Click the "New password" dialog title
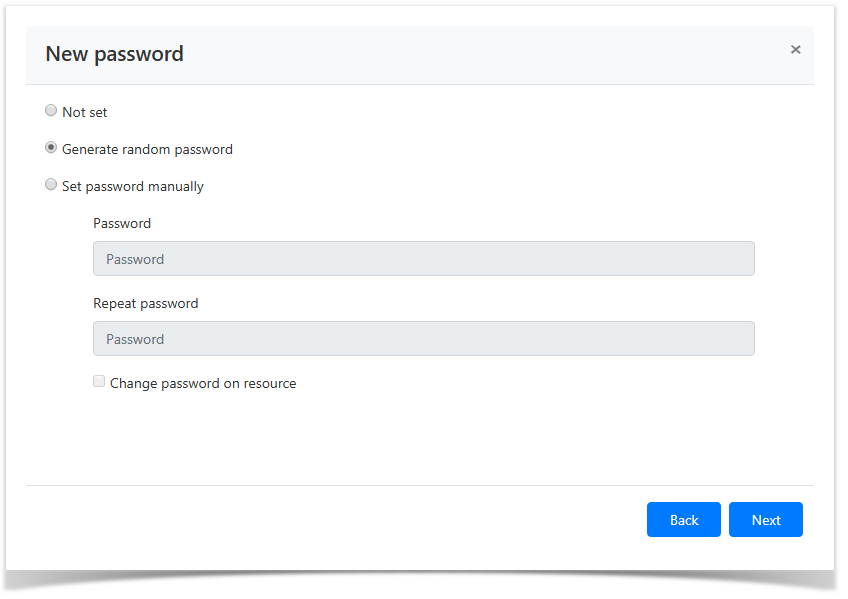This screenshot has height=599, width=848. point(114,55)
